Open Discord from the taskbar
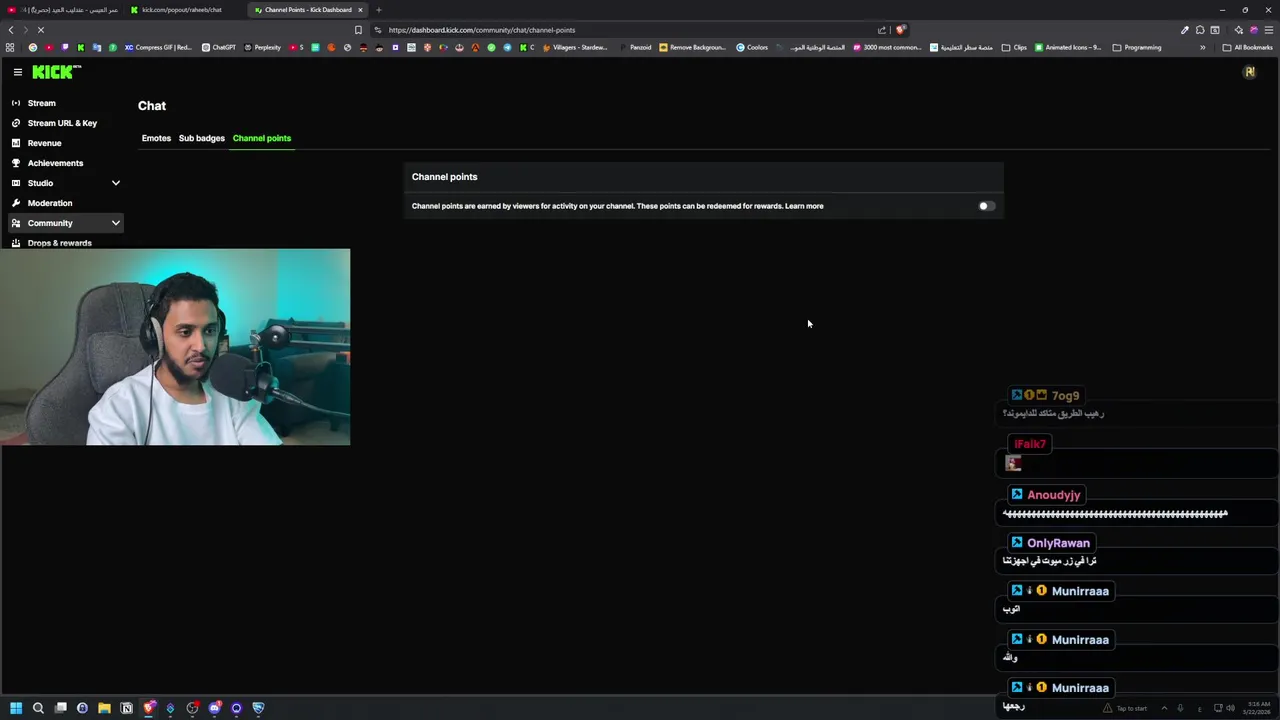Viewport: 1280px width, 720px height. 214,708
